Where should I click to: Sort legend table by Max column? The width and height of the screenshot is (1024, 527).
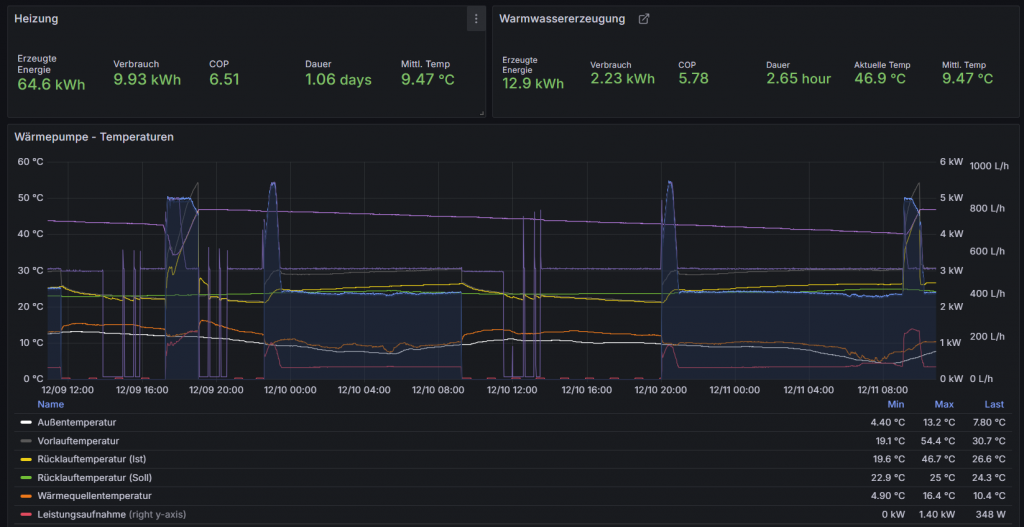click(944, 404)
